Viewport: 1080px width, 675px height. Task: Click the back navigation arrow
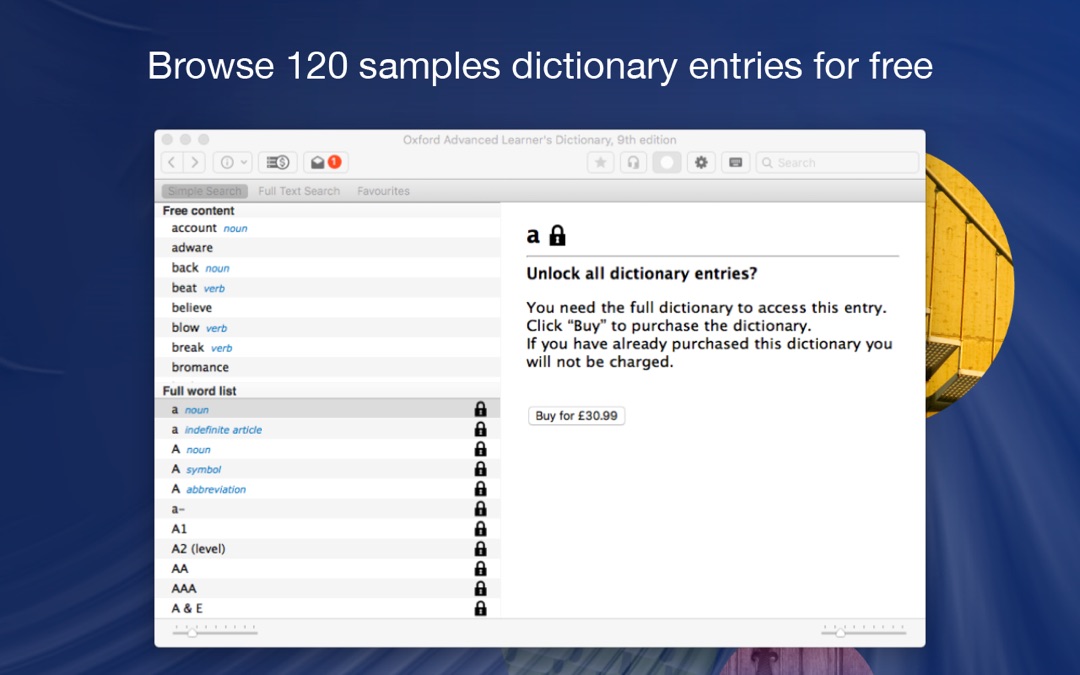tap(172, 162)
